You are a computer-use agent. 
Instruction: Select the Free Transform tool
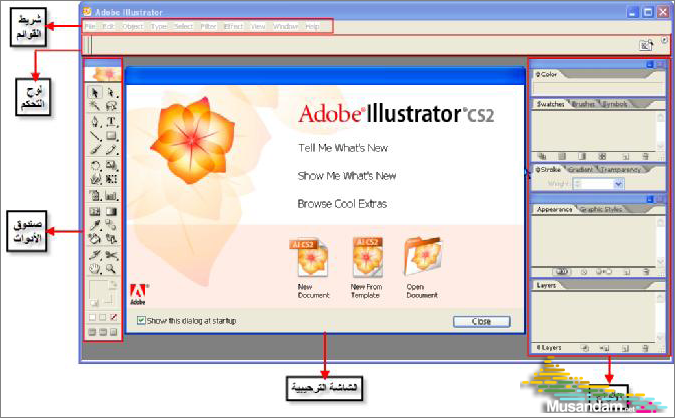coord(111,179)
